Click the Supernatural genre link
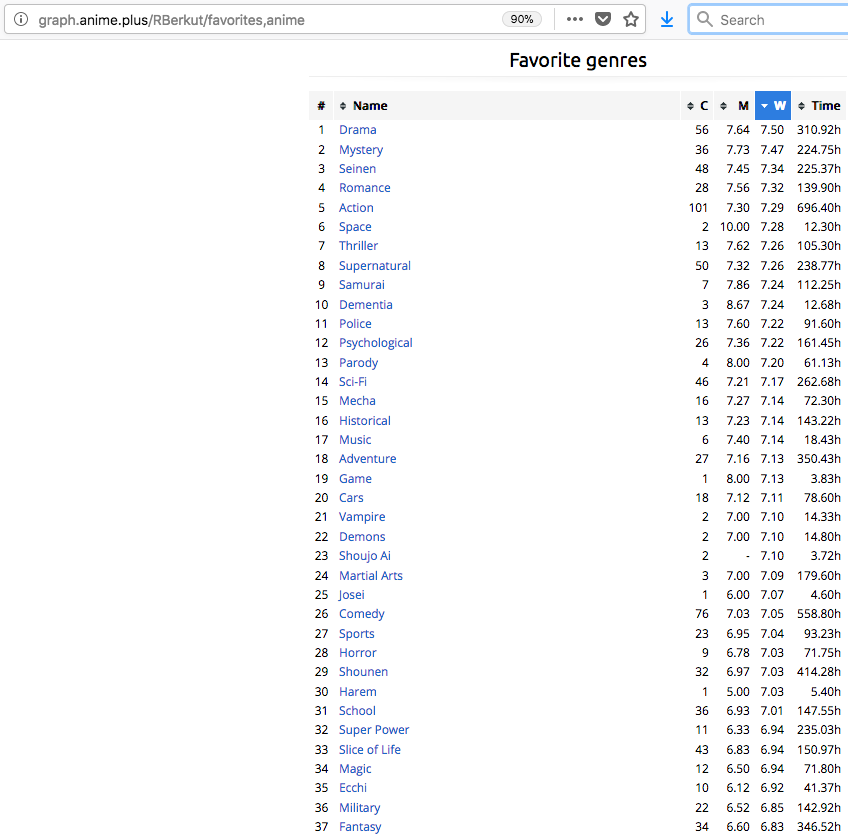 [x=374, y=266]
